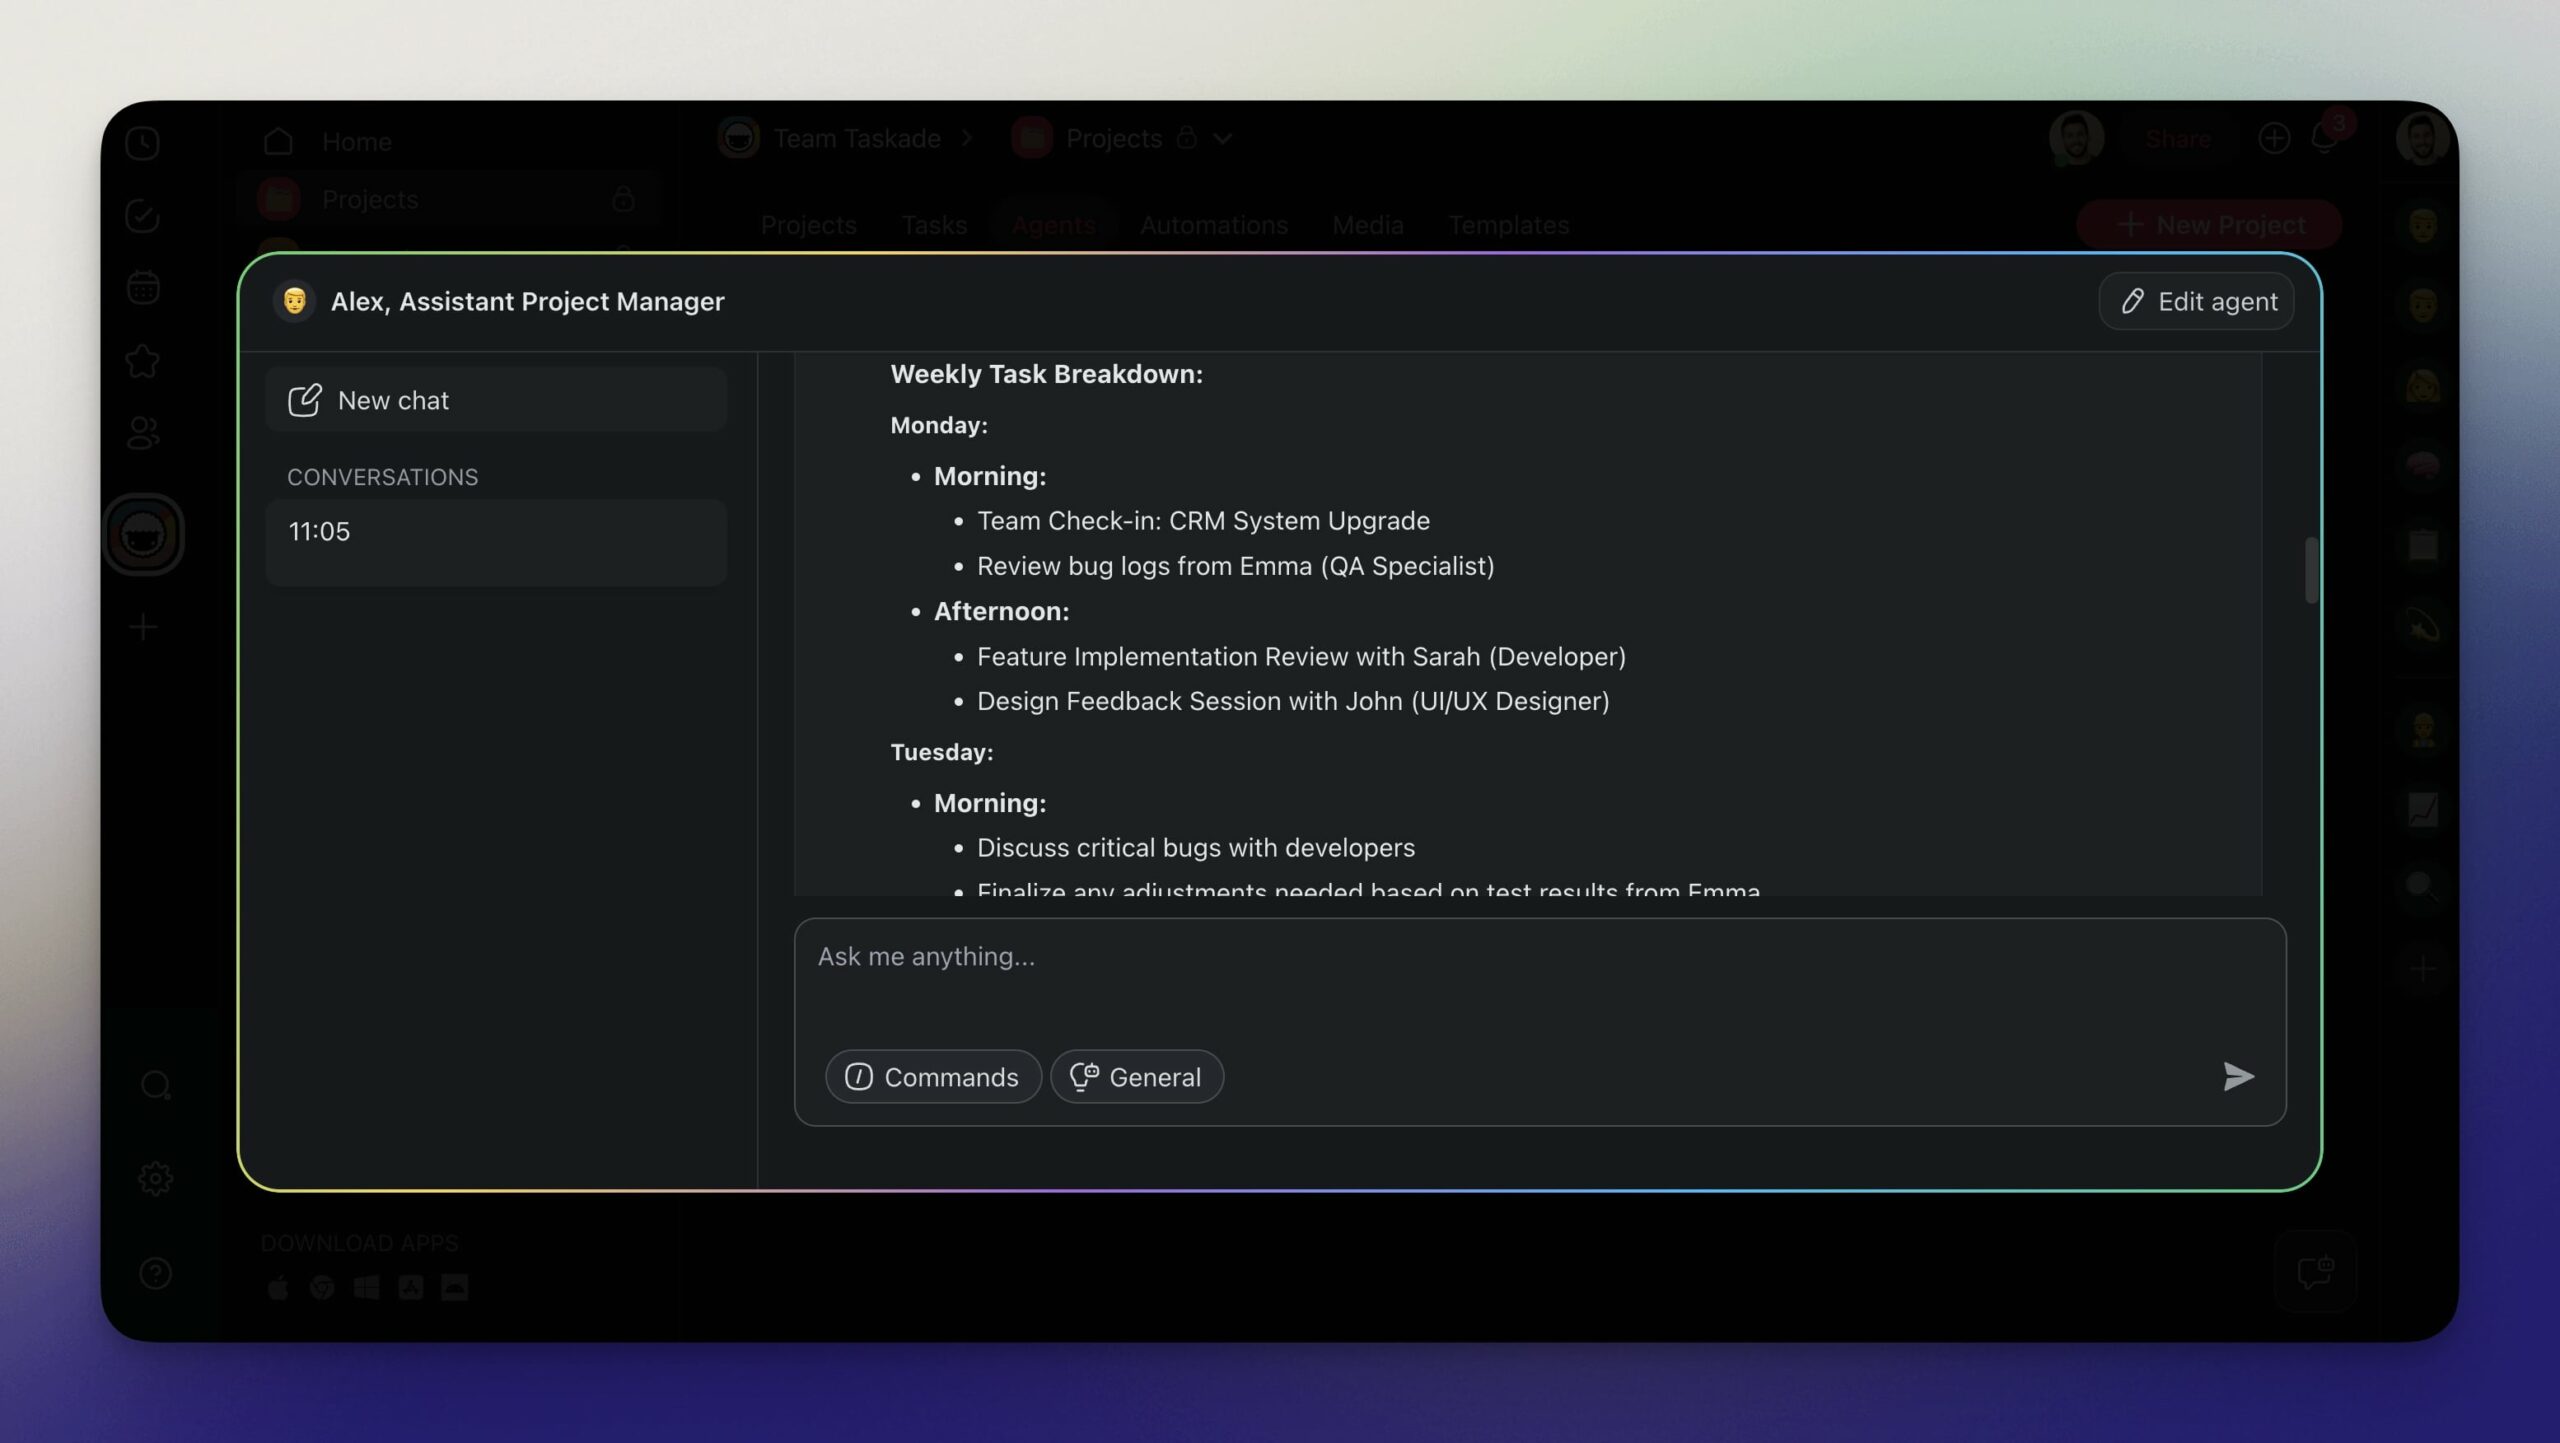The height and width of the screenshot is (1443, 2560).
Task: Click the notifications bell icon
Action: coord(2323,139)
